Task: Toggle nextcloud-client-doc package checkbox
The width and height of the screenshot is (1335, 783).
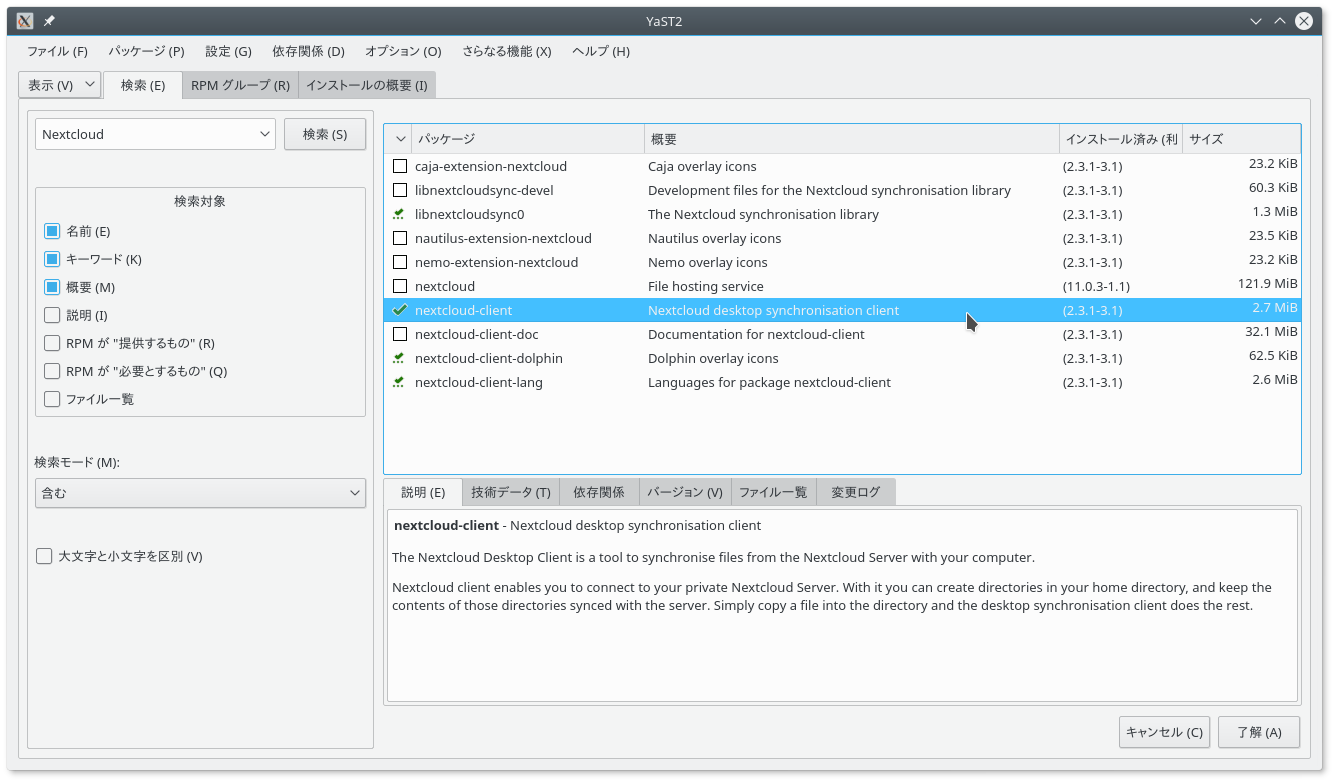Action: tap(400, 334)
